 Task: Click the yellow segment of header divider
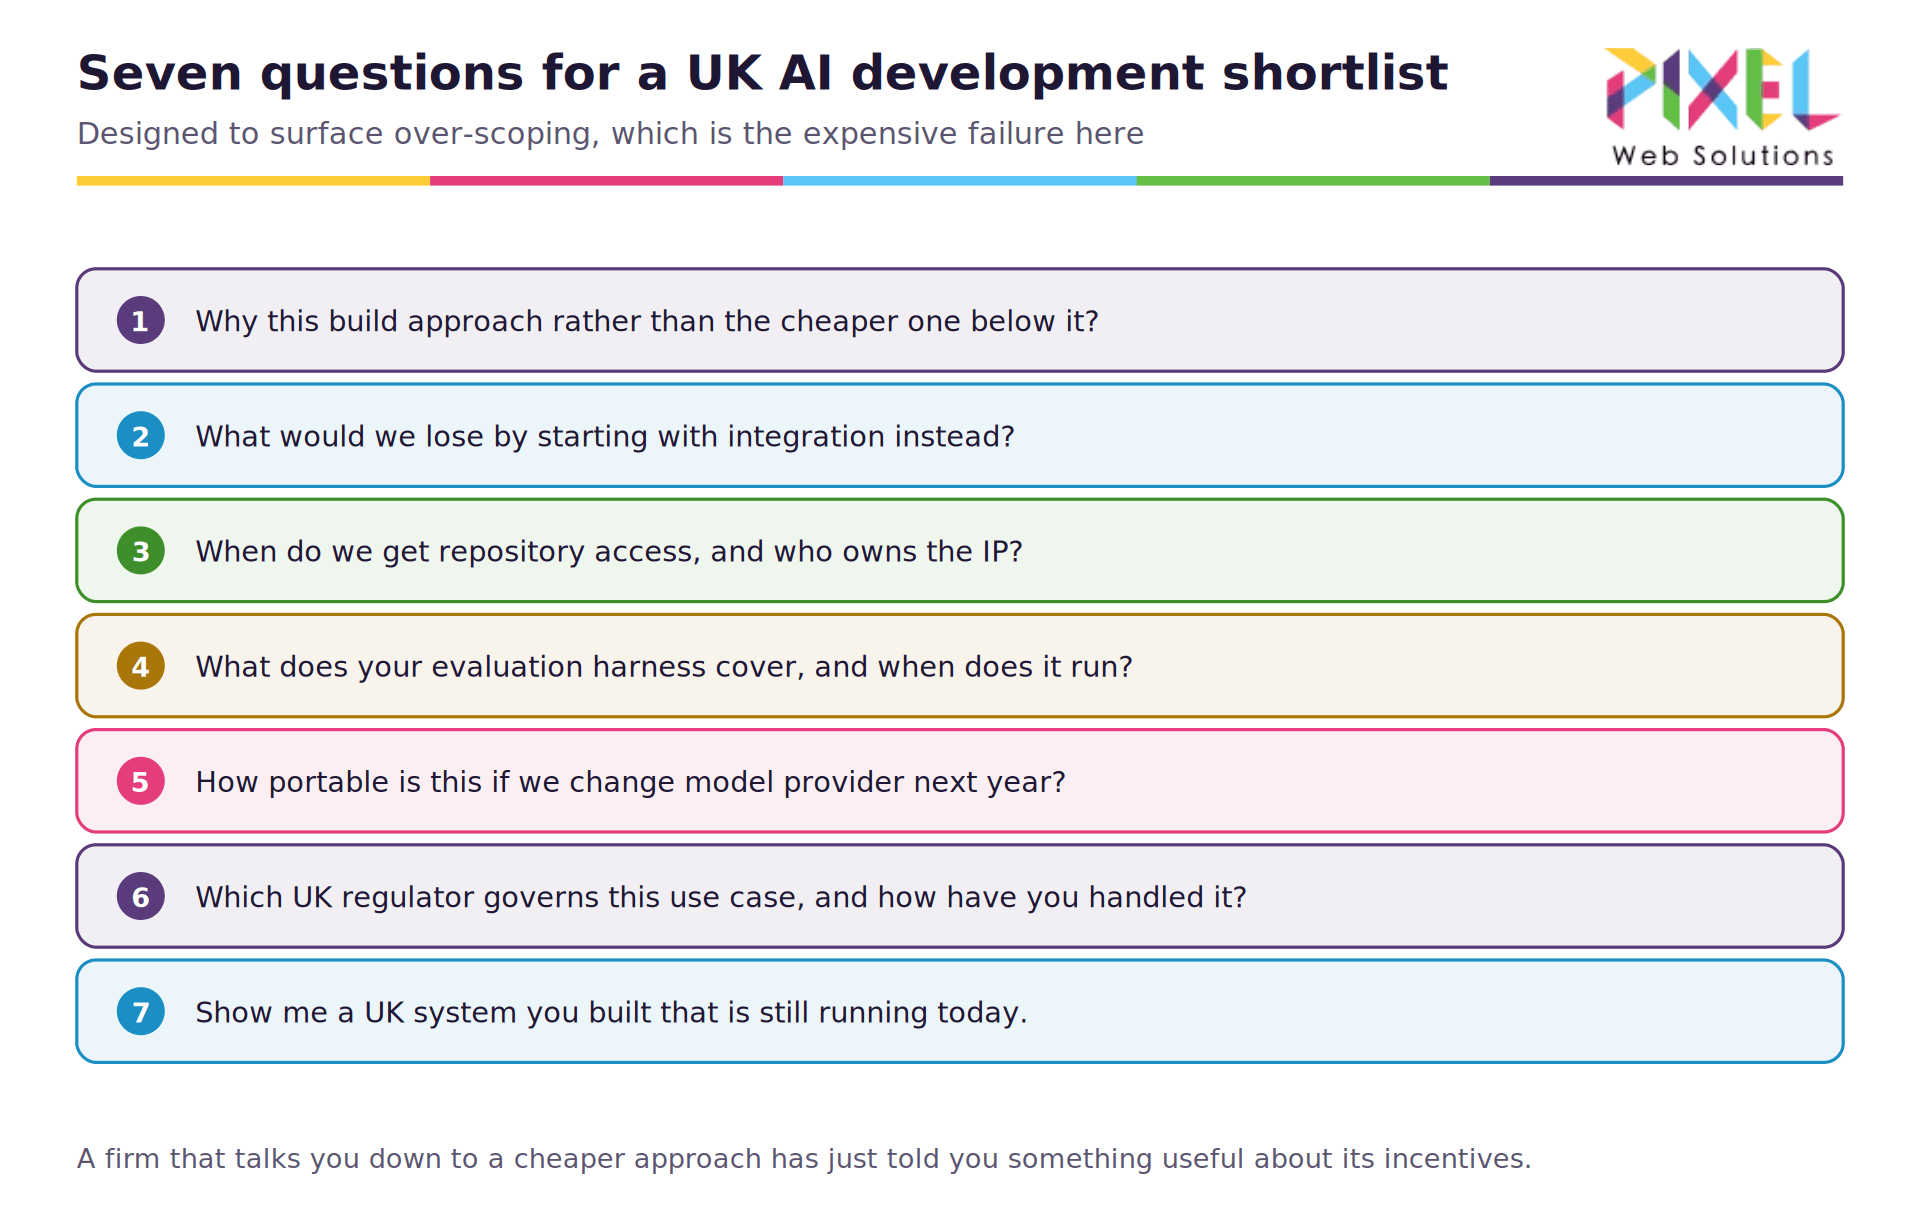coord(253,181)
